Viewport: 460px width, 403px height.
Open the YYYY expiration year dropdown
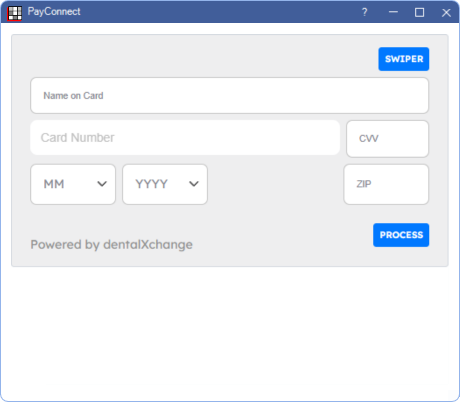coord(165,184)
